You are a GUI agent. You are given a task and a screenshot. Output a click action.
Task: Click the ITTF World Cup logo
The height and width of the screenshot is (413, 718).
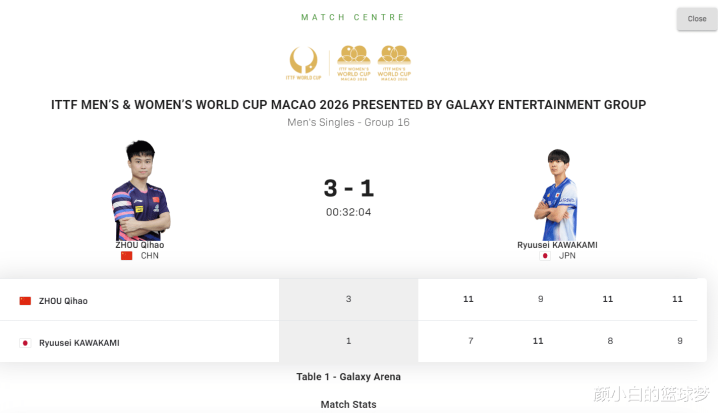(303, 62)
